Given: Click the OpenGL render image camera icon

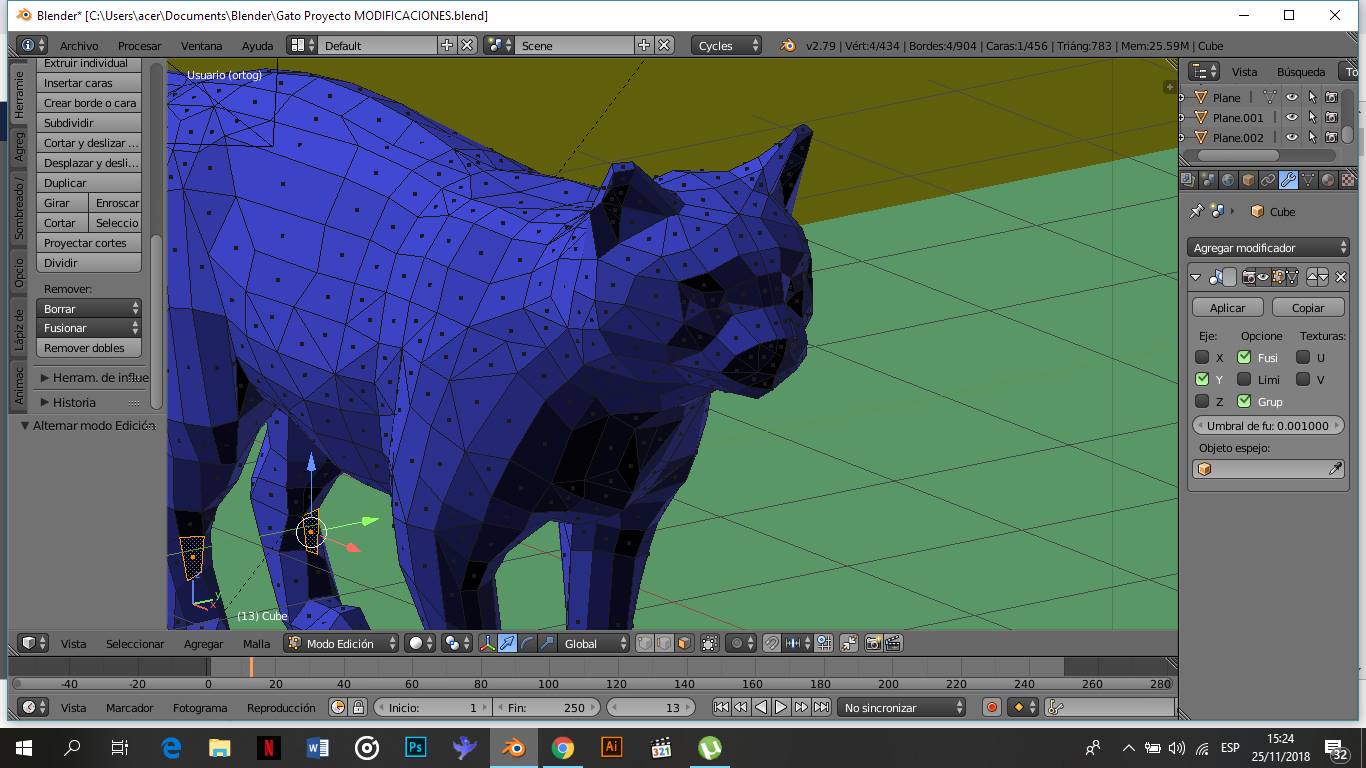Looking at the screenshot, I should [874, 643].
